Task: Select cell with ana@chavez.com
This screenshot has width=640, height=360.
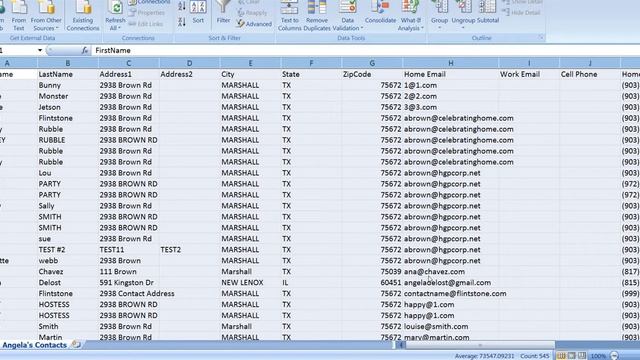Action: [451, 272]
